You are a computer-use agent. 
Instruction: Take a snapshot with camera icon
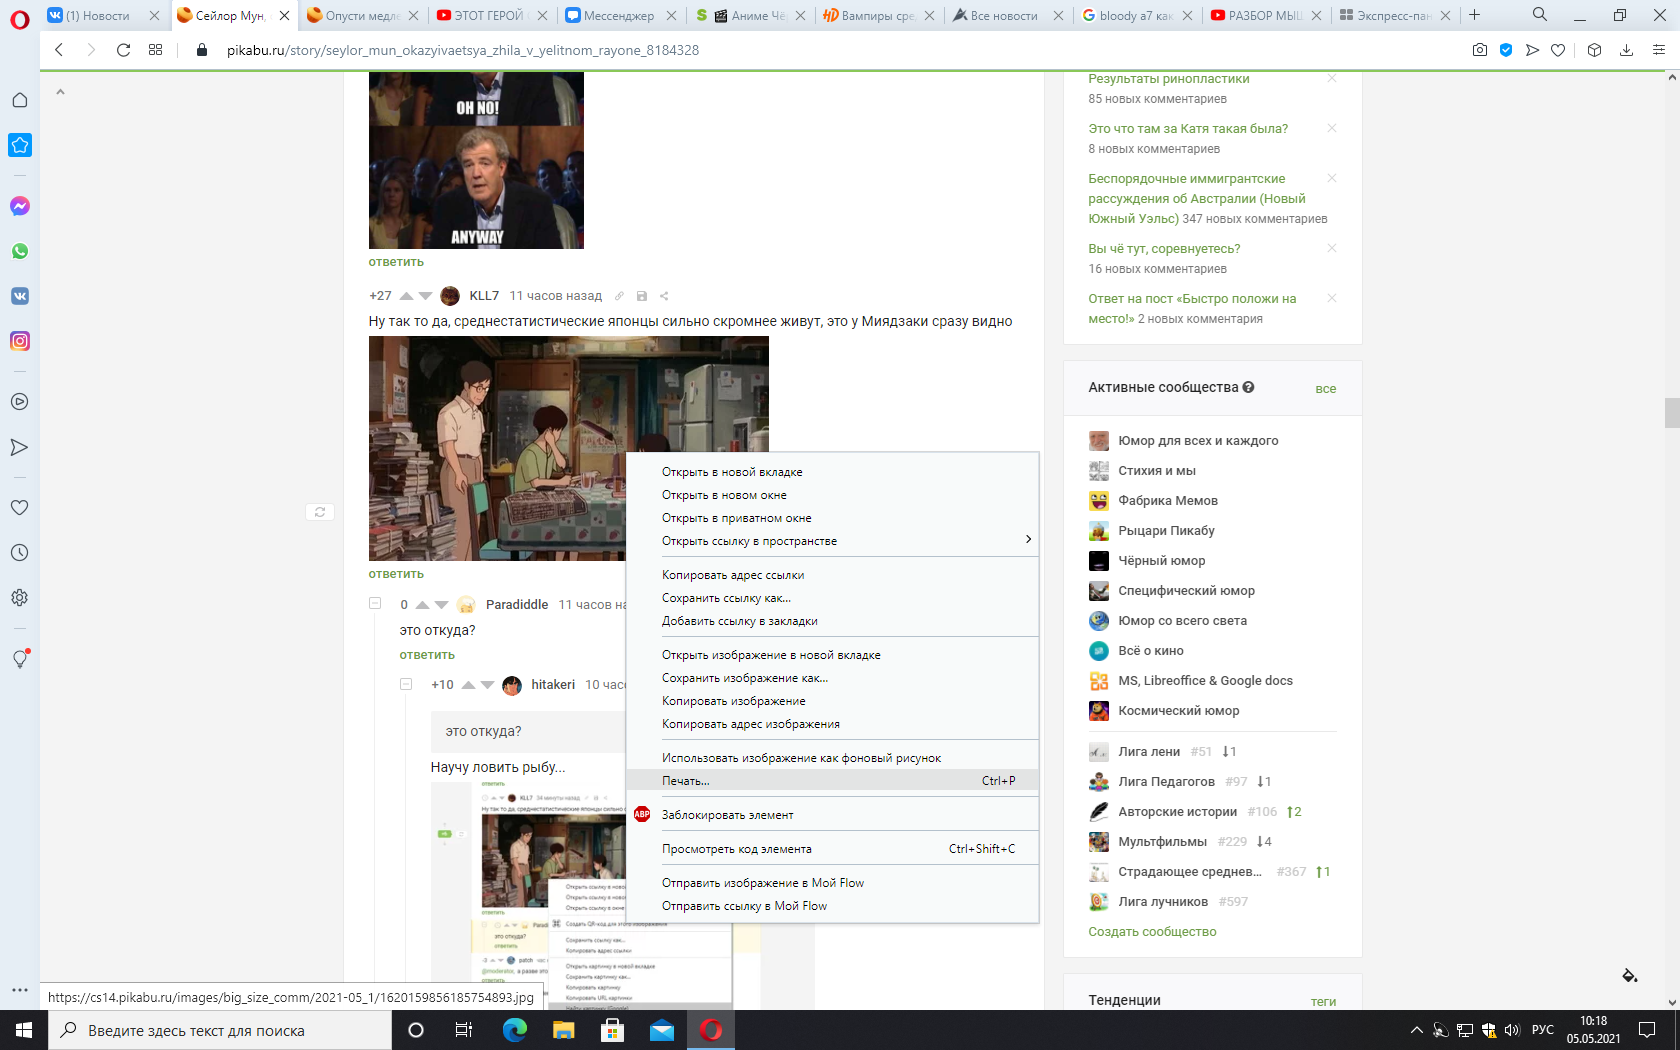click(1480, 50)
